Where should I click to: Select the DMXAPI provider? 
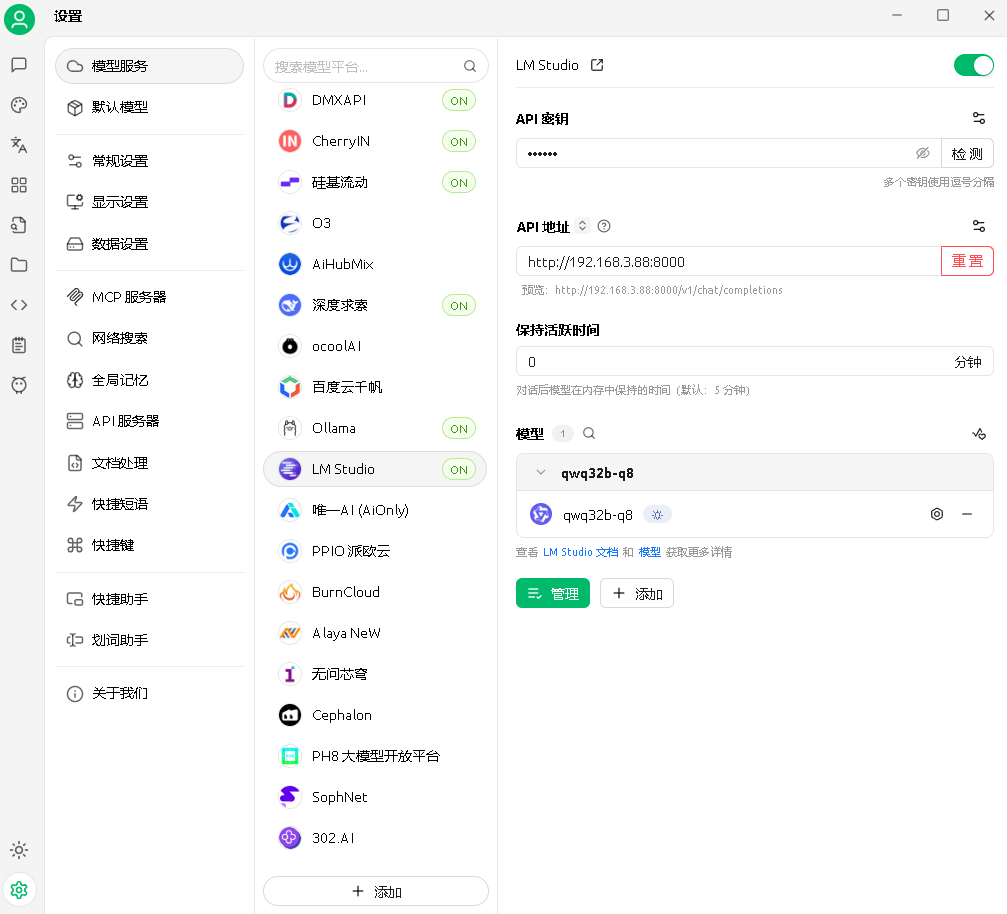click(375, 100)
